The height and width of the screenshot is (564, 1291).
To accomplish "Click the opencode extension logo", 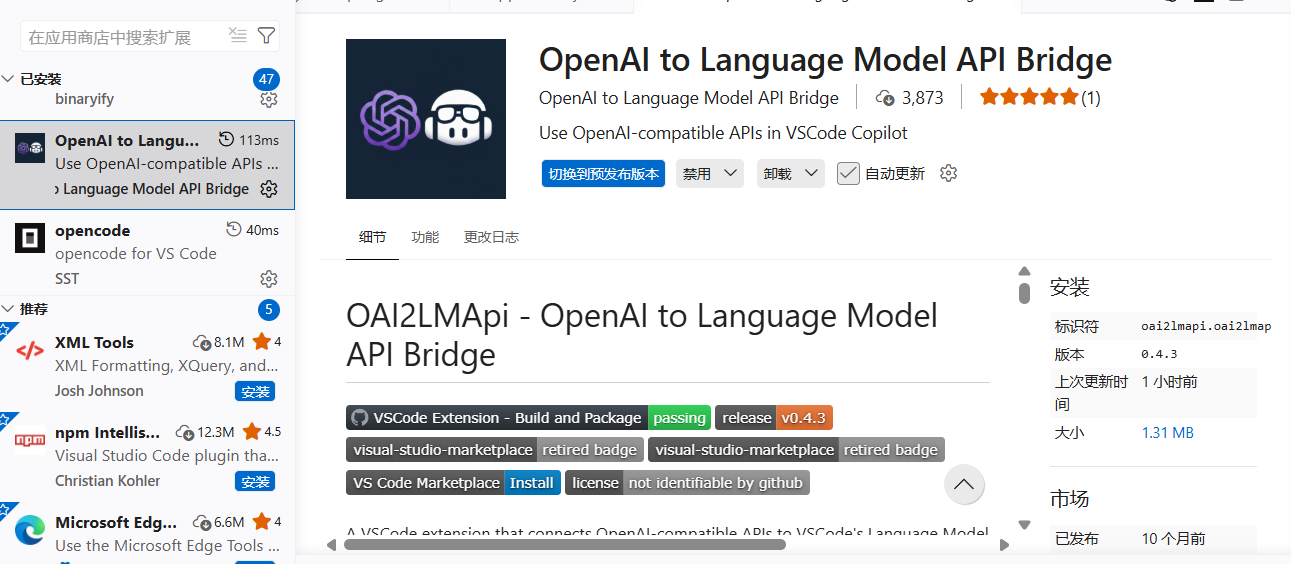I will [x=30, y=238].
